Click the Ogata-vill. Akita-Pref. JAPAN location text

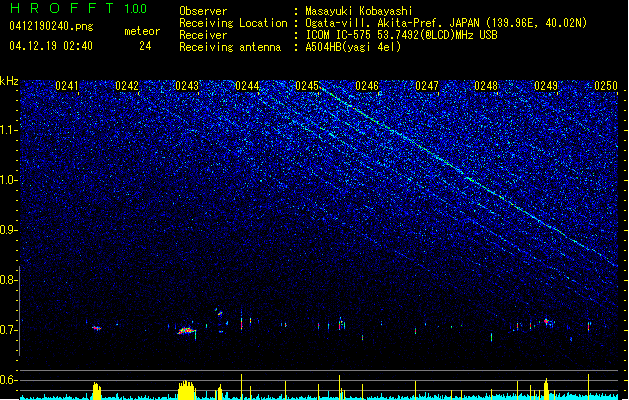(446, 23)
